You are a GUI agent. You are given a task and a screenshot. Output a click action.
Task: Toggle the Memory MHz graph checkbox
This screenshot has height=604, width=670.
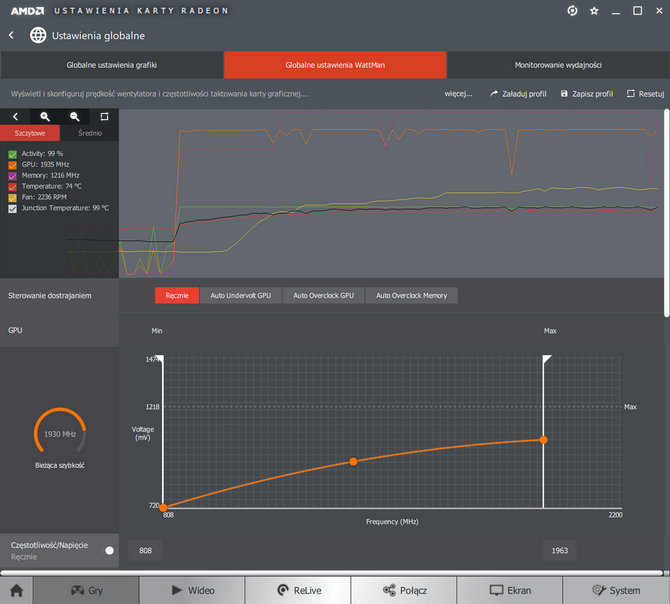click(x=12, y=176)
